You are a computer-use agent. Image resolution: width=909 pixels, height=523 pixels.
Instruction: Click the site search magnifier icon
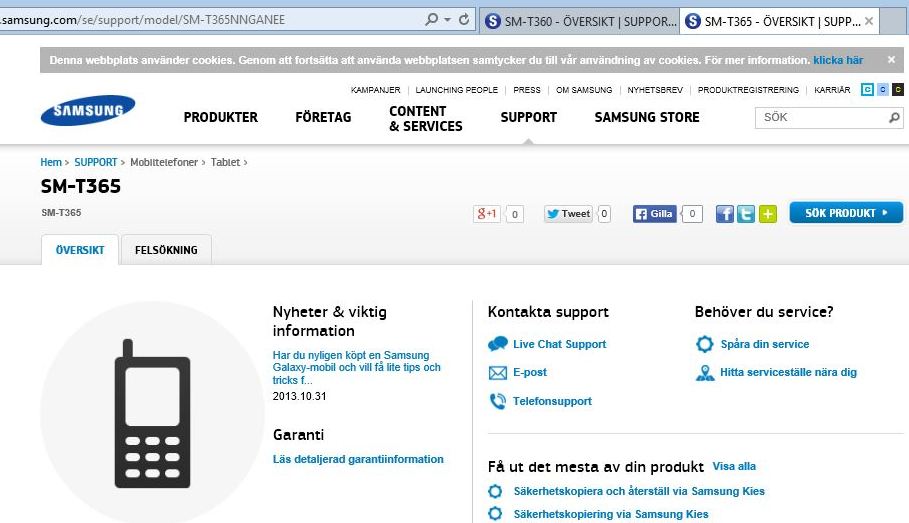895,118
